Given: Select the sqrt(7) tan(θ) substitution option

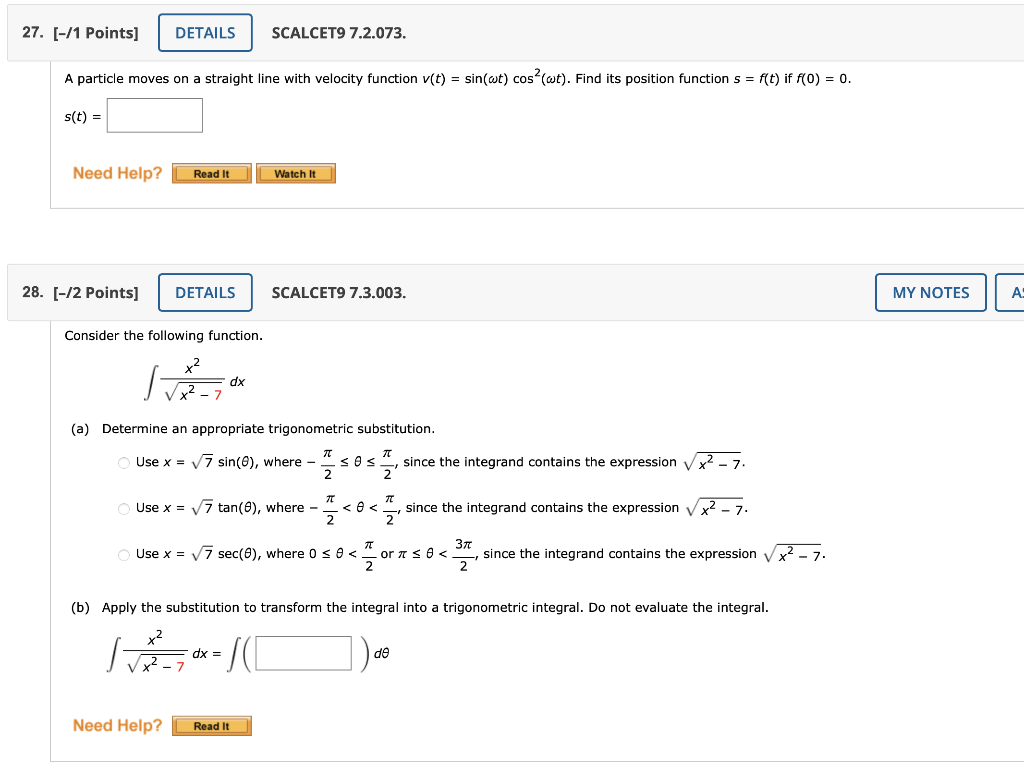Looking at the screenshot, I should [122, 508].
